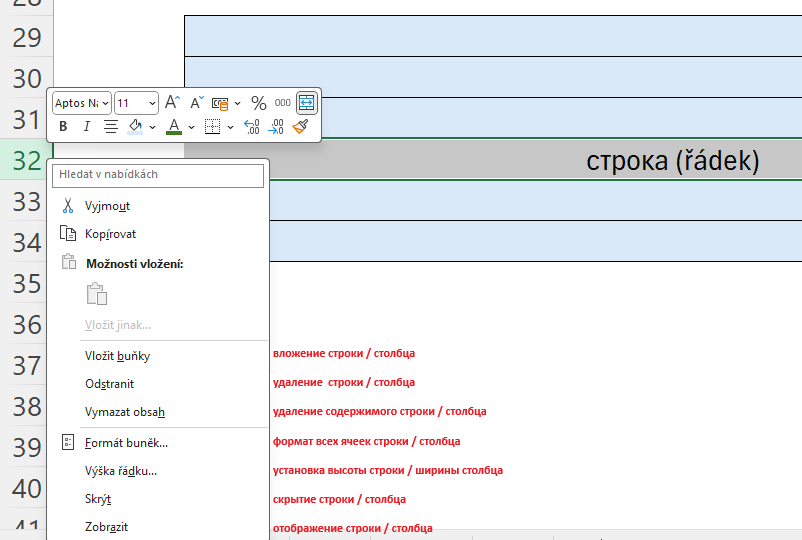Expand the borders dropdown arrow
The height and width of the screenshot is (540, 802).
tap(231, 127)
